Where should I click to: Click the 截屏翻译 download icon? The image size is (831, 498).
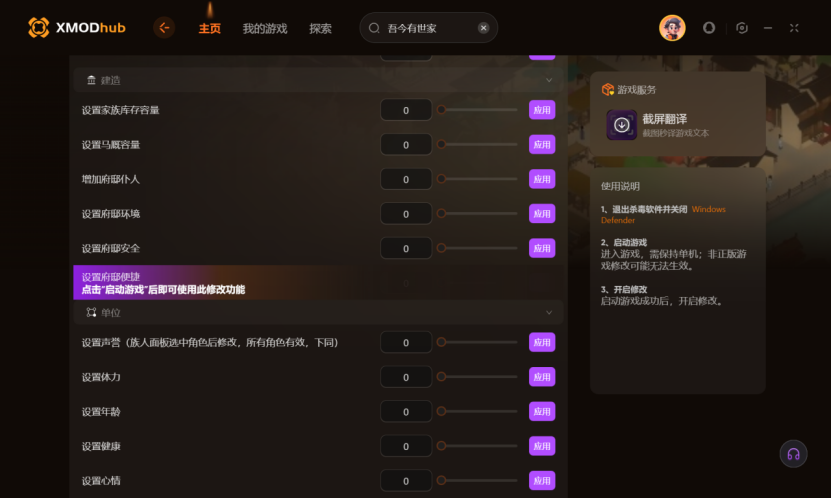tap(622, 125)
